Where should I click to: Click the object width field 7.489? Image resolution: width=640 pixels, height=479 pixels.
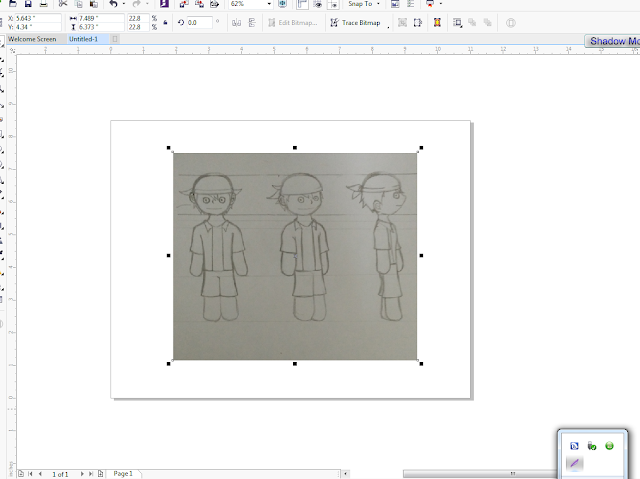pos(101,18)
